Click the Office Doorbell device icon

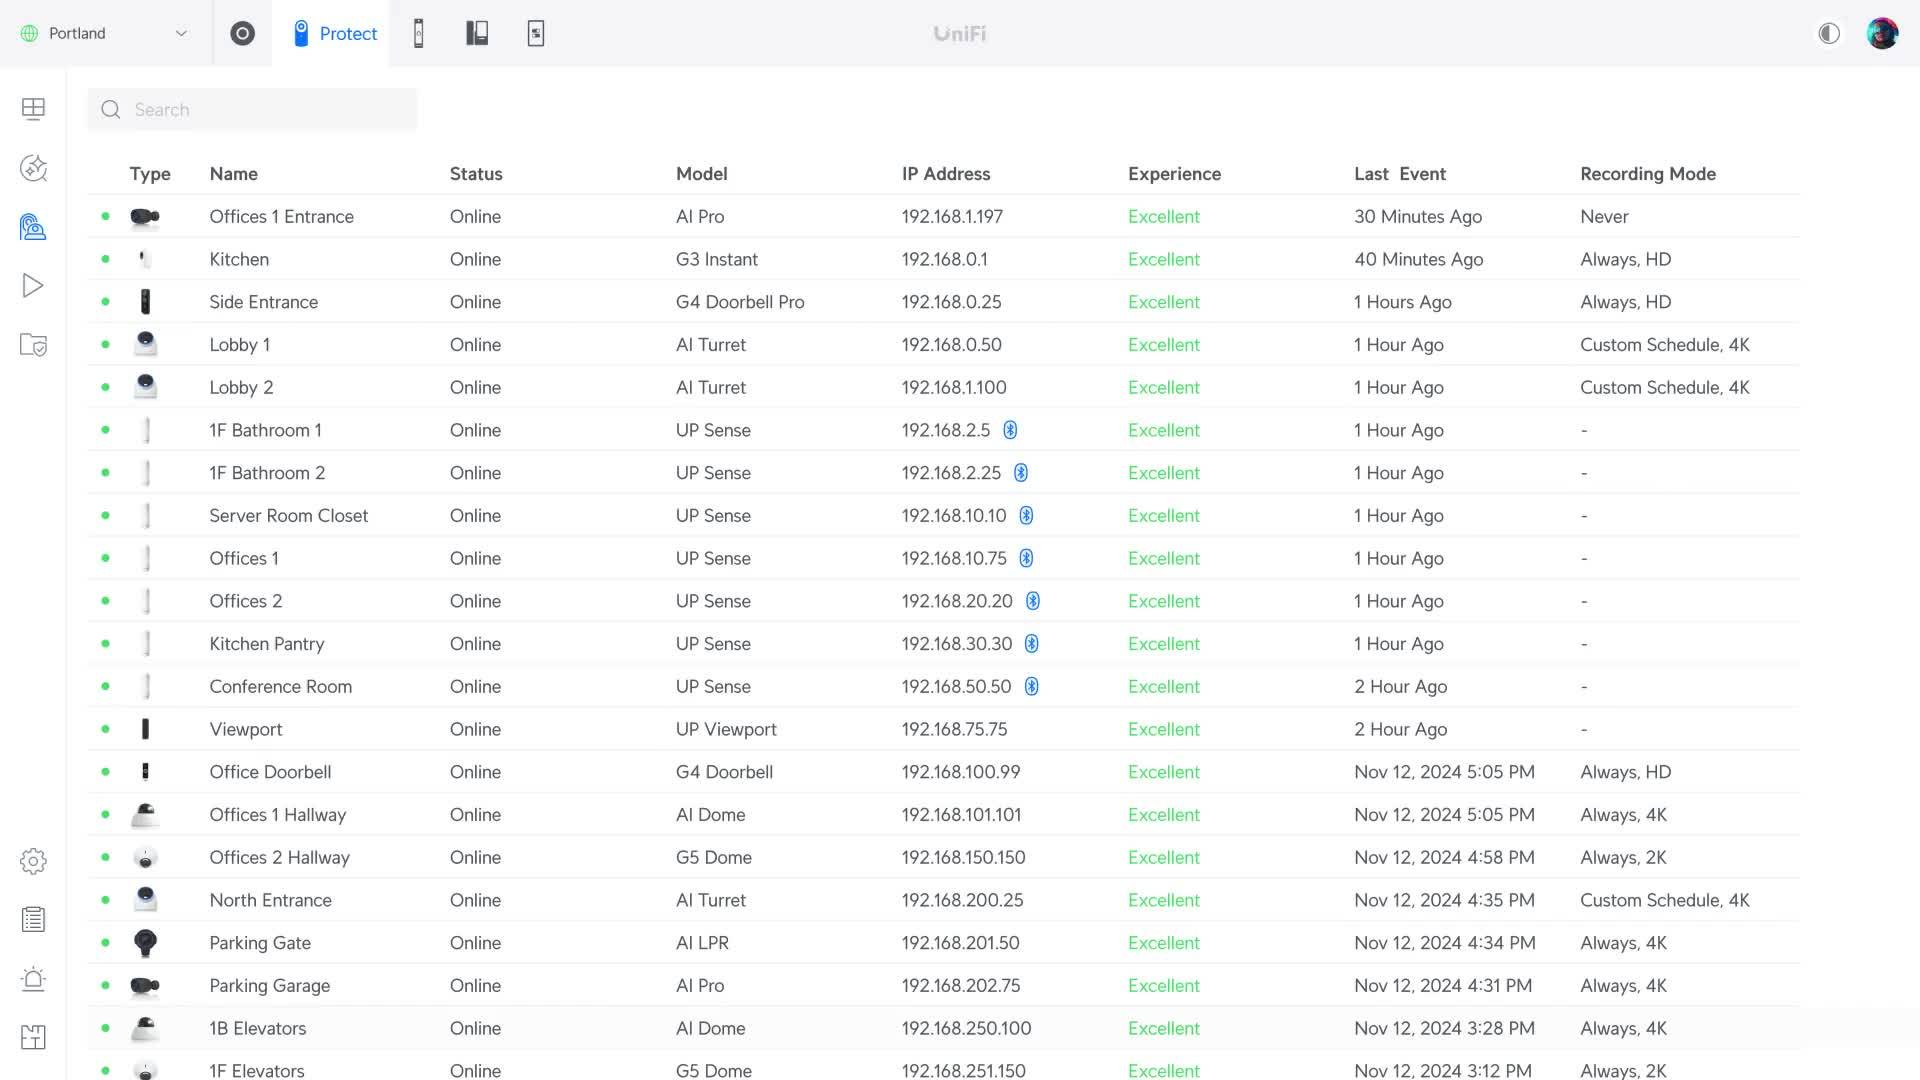click(x=145, y=772)
